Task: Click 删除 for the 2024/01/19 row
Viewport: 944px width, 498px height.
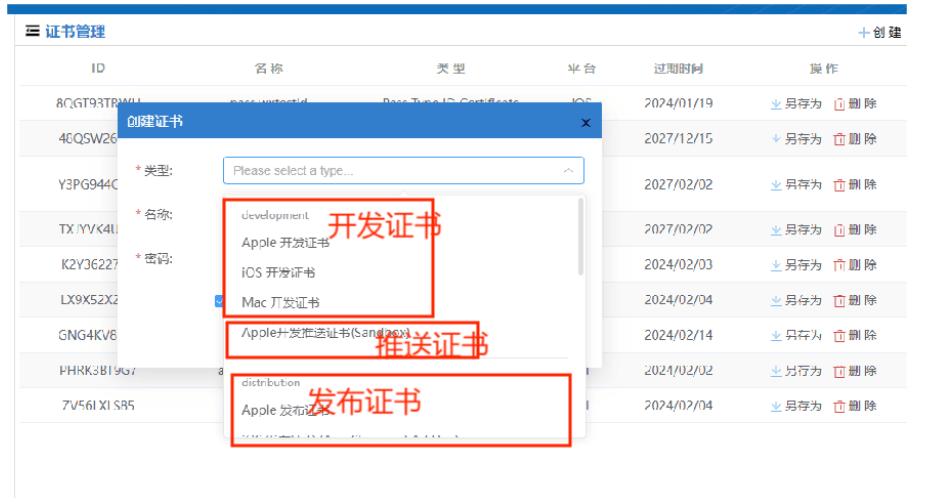Action: point(855,104)
